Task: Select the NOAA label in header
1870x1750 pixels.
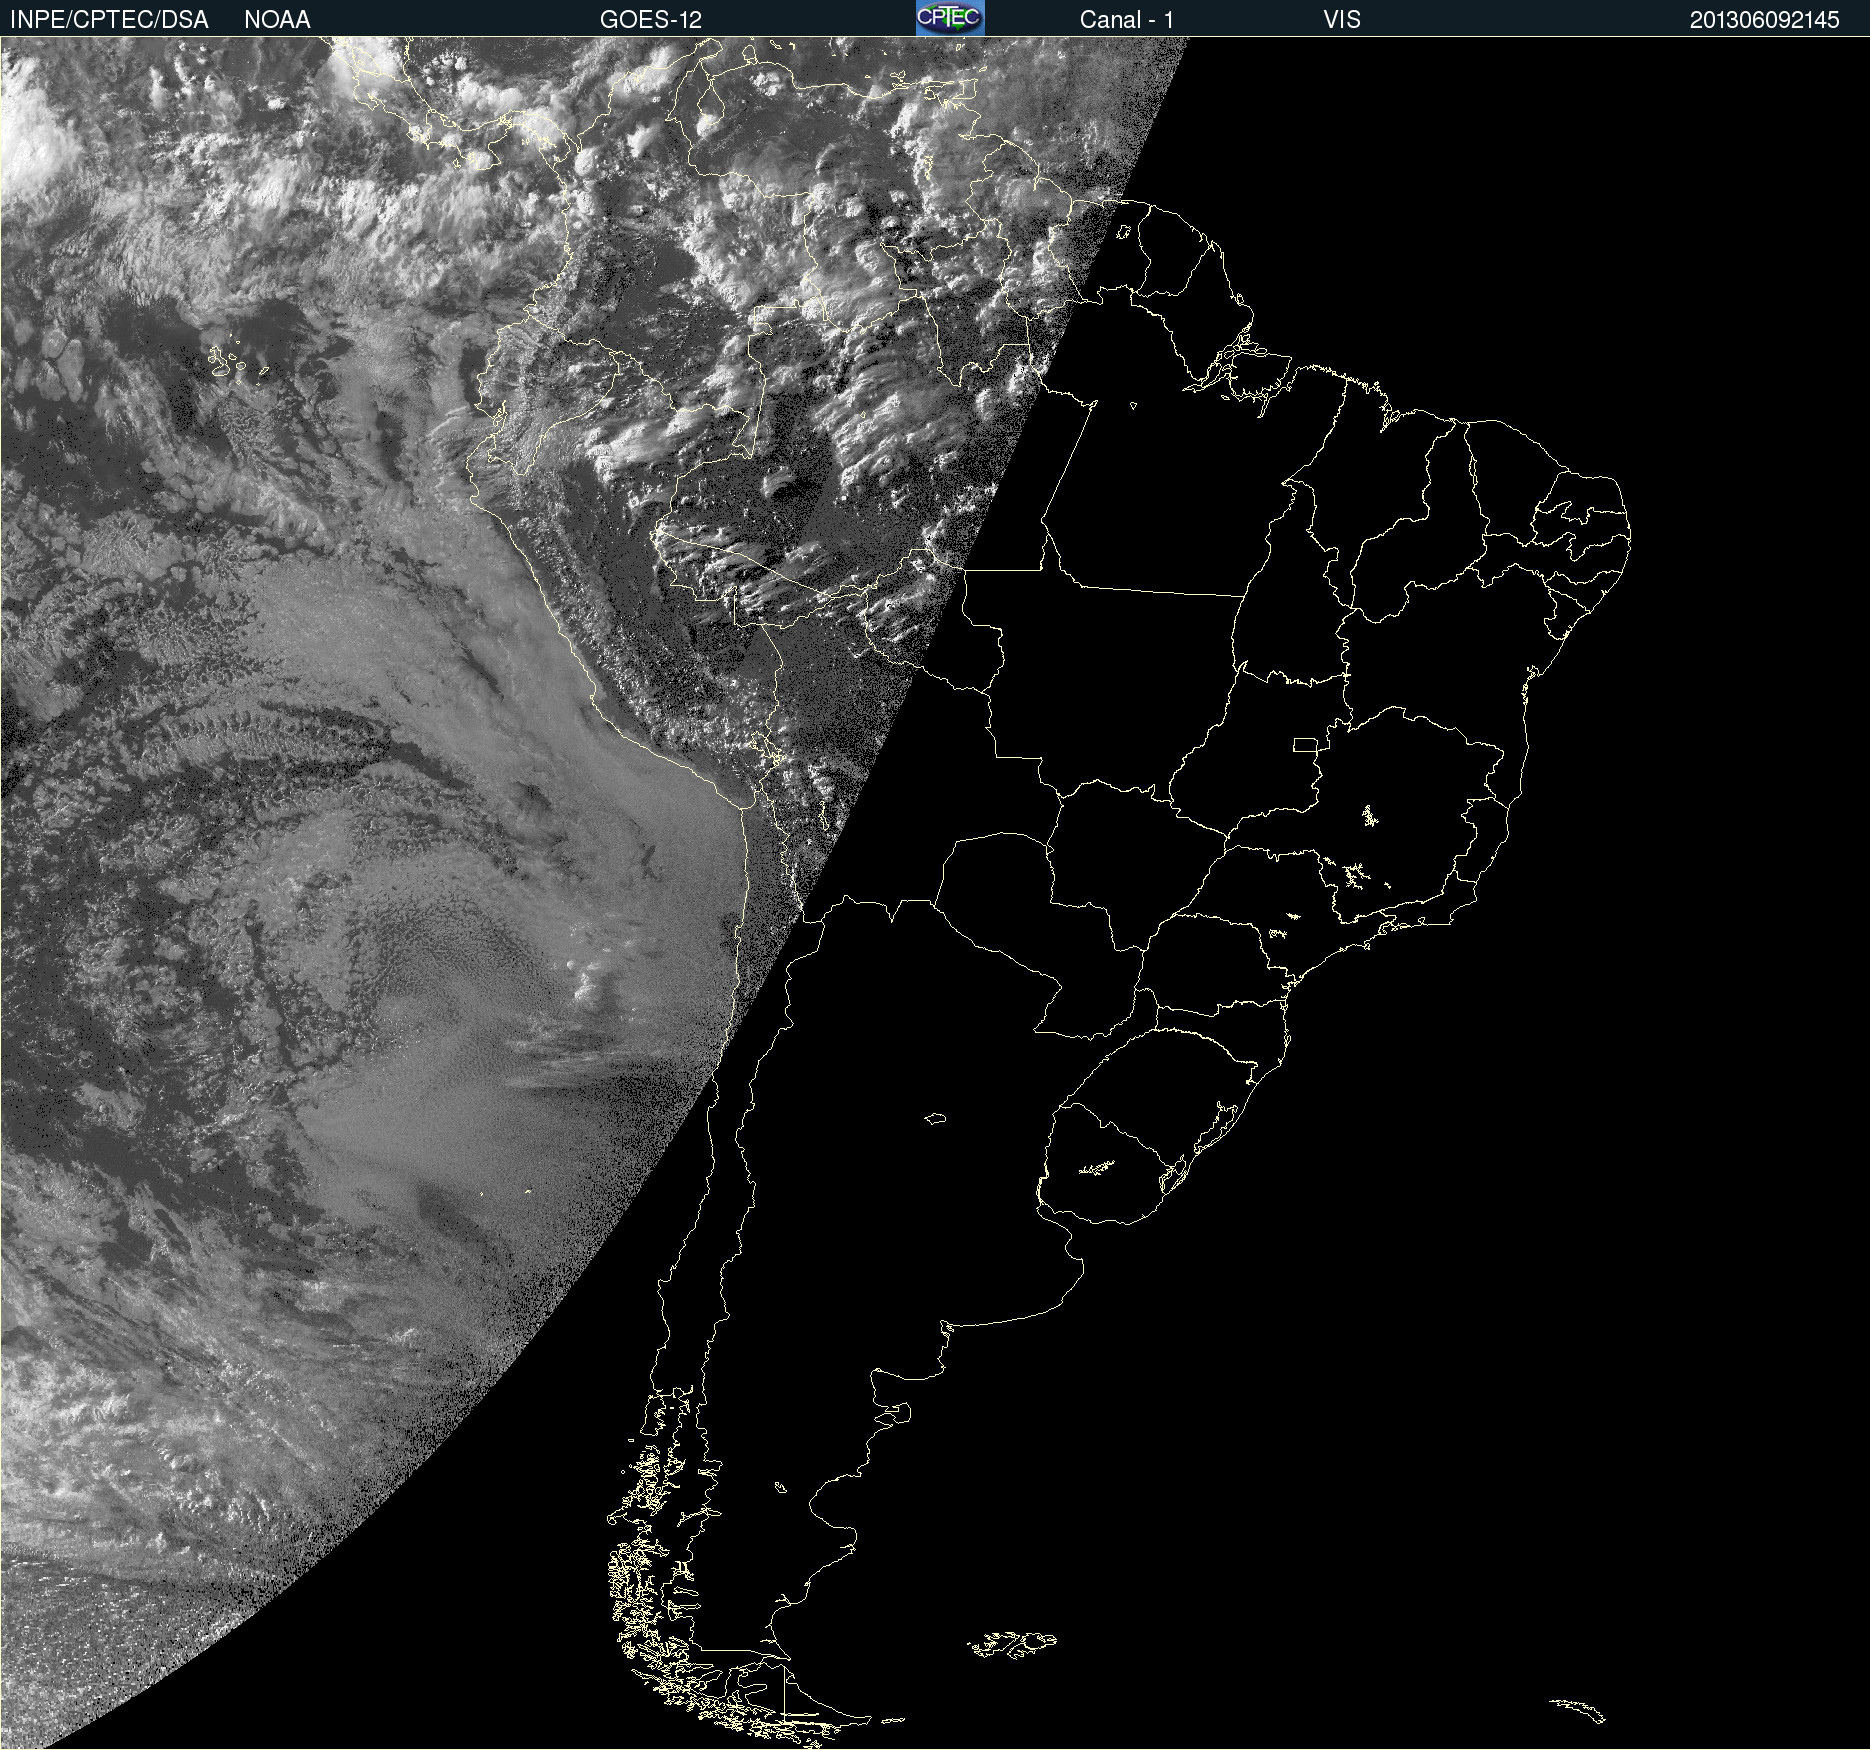Action: (x=277, y=20)
